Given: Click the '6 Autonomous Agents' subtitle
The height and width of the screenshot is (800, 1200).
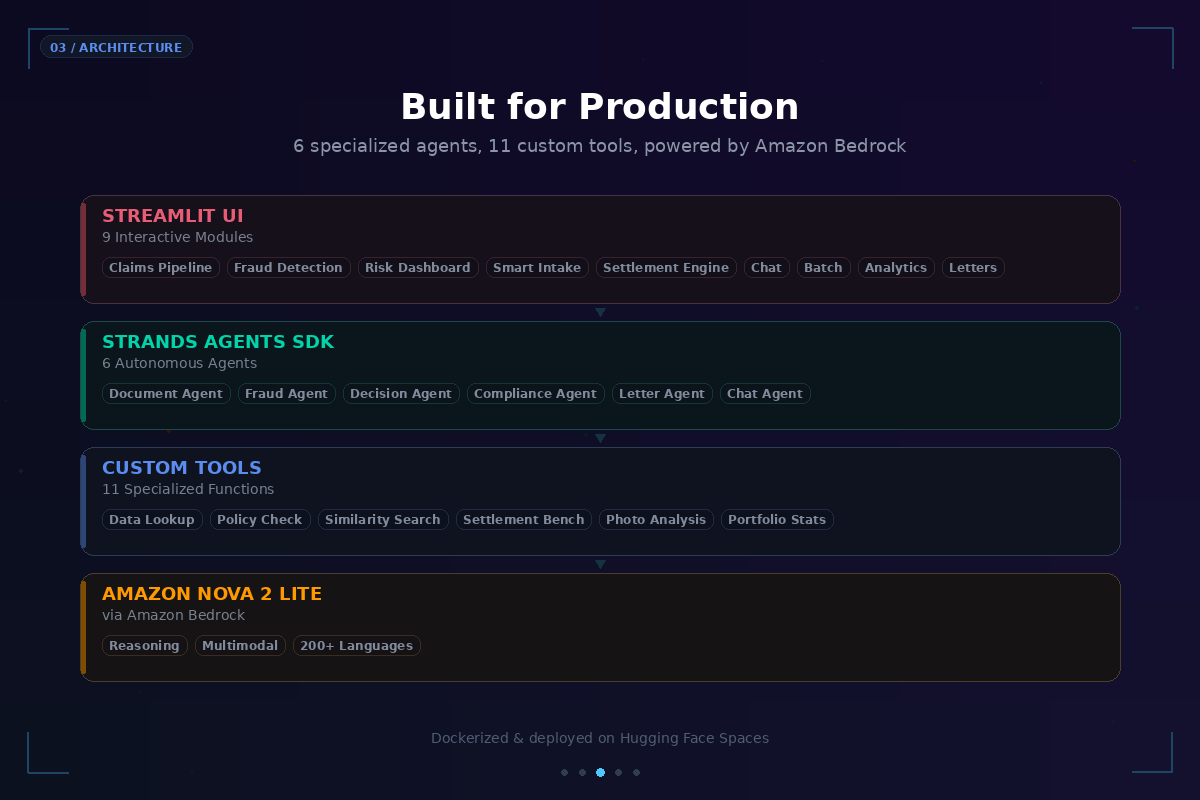Looking at the screenshot, I should point(180,363).
